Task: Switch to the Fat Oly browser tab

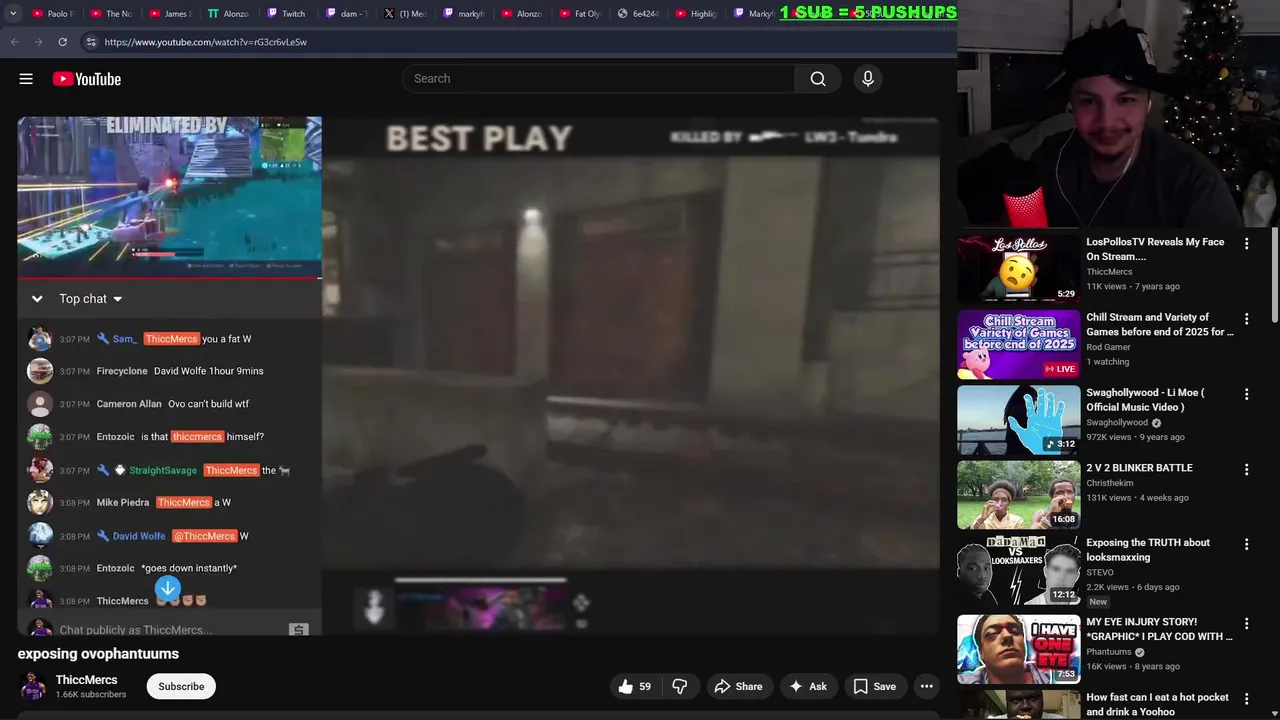Action: [580, 14]
